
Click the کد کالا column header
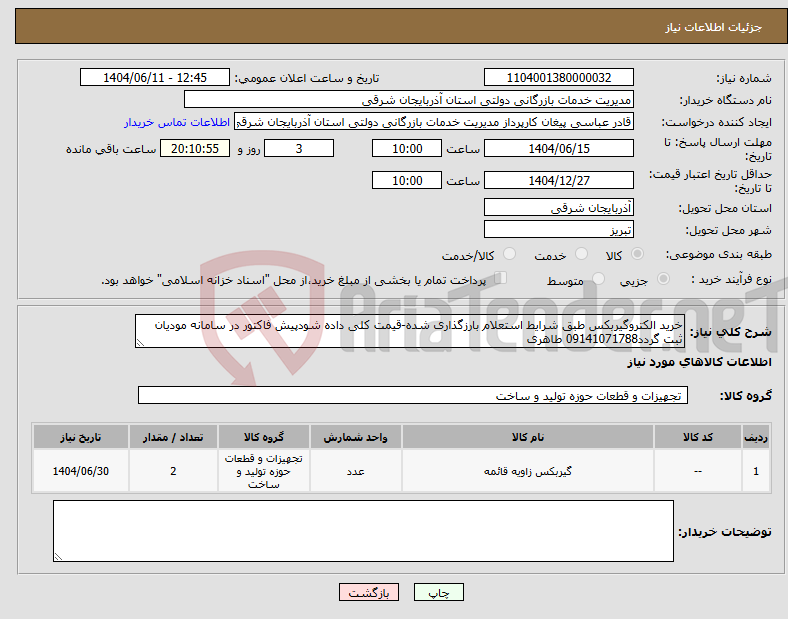tap(698, 437)
